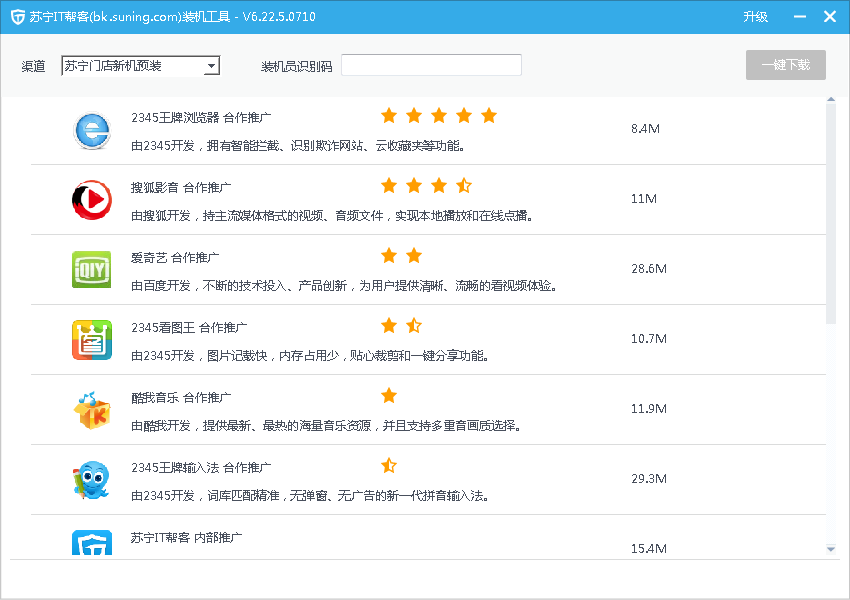
Task: Click the scrollbar down arrow
Action: [831, 549]
